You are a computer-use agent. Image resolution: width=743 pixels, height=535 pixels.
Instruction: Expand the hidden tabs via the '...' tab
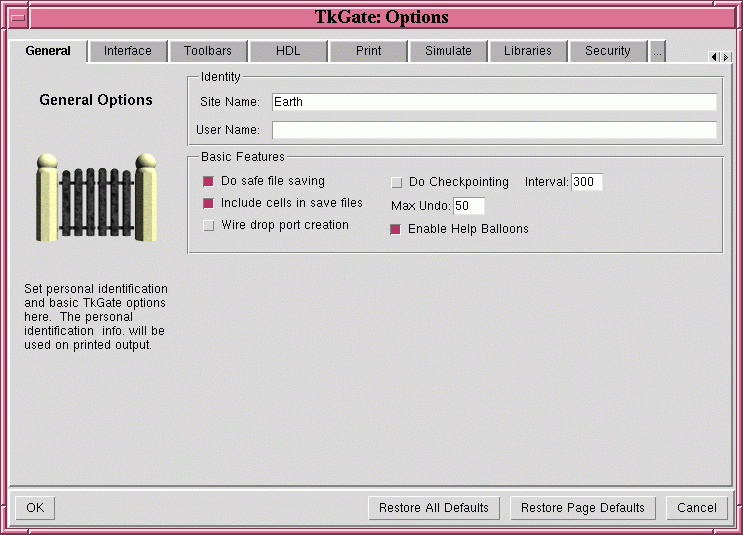(657, 51)
